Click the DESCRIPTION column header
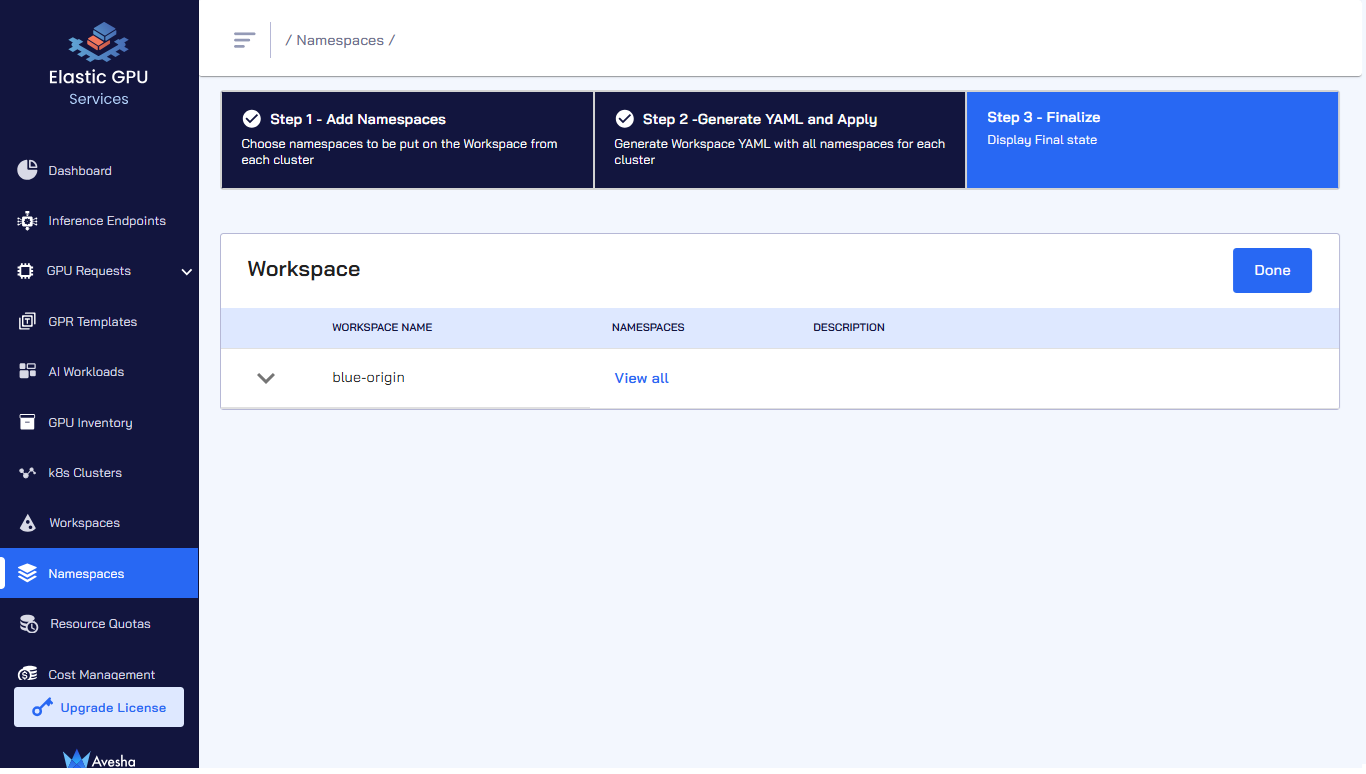The image size is (1366, 774). click(849, 328)
